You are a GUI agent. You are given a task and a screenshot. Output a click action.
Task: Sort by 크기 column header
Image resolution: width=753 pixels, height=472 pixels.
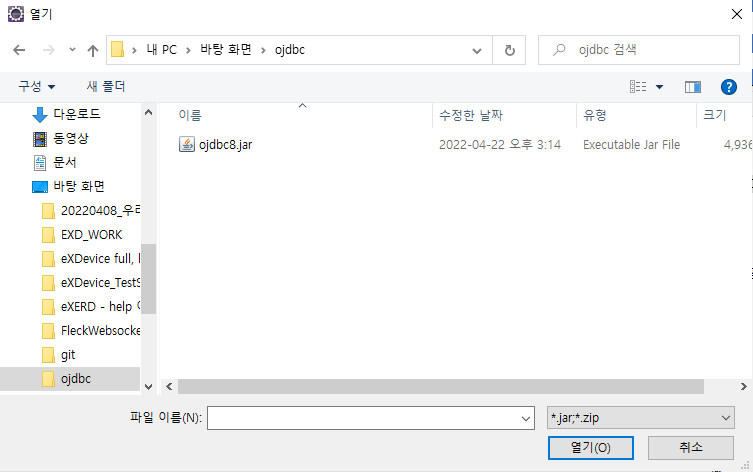(x=715, y=115)
